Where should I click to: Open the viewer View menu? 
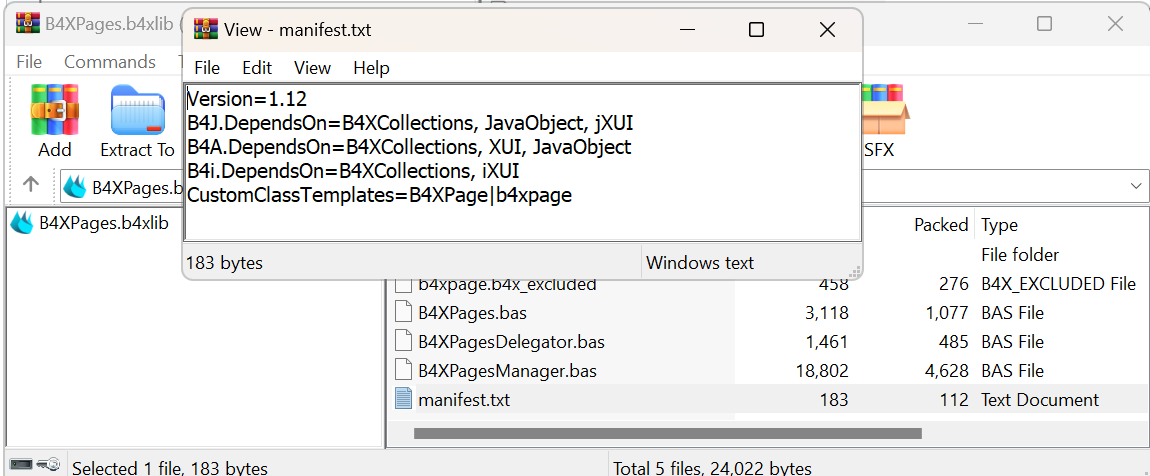pos(312,68)
